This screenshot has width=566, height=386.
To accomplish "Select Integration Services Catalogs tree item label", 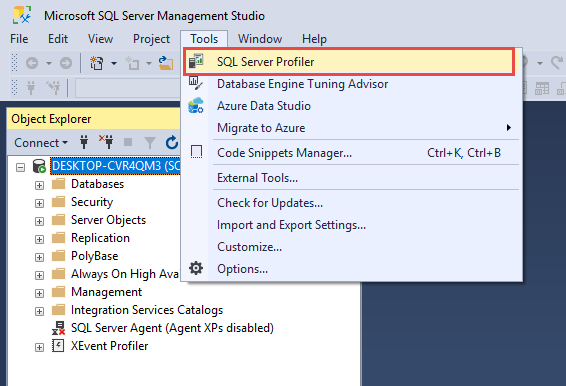I will click(x=147, y=310).
